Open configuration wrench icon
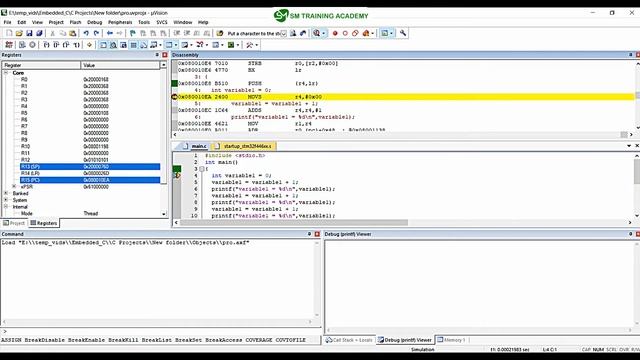 pos(403,33)
